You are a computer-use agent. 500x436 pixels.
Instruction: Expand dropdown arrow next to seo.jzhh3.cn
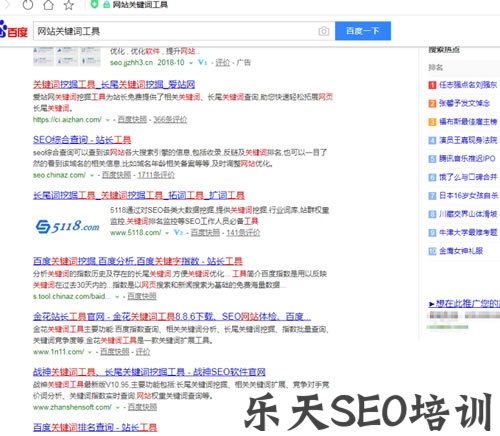pyautogui.click(x=191, y=63)
